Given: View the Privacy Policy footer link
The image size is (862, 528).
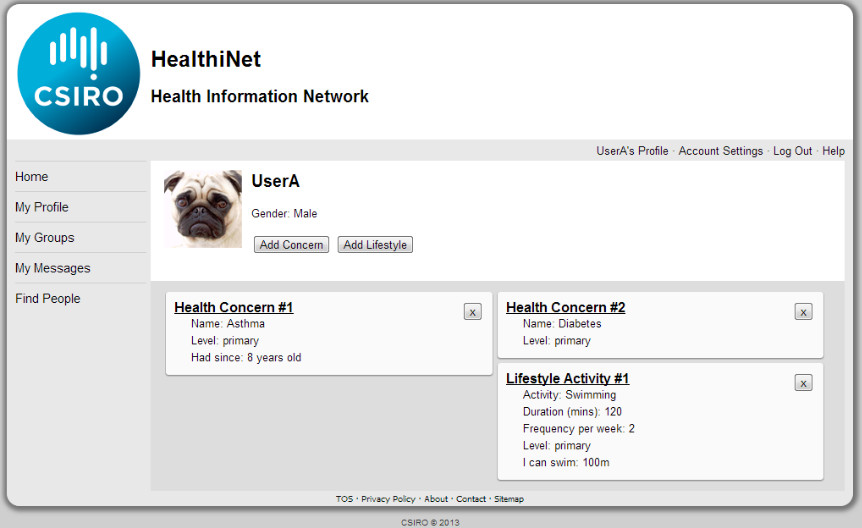Looking at the screenshot, I should pyautogui.click(x=388, y=499).
